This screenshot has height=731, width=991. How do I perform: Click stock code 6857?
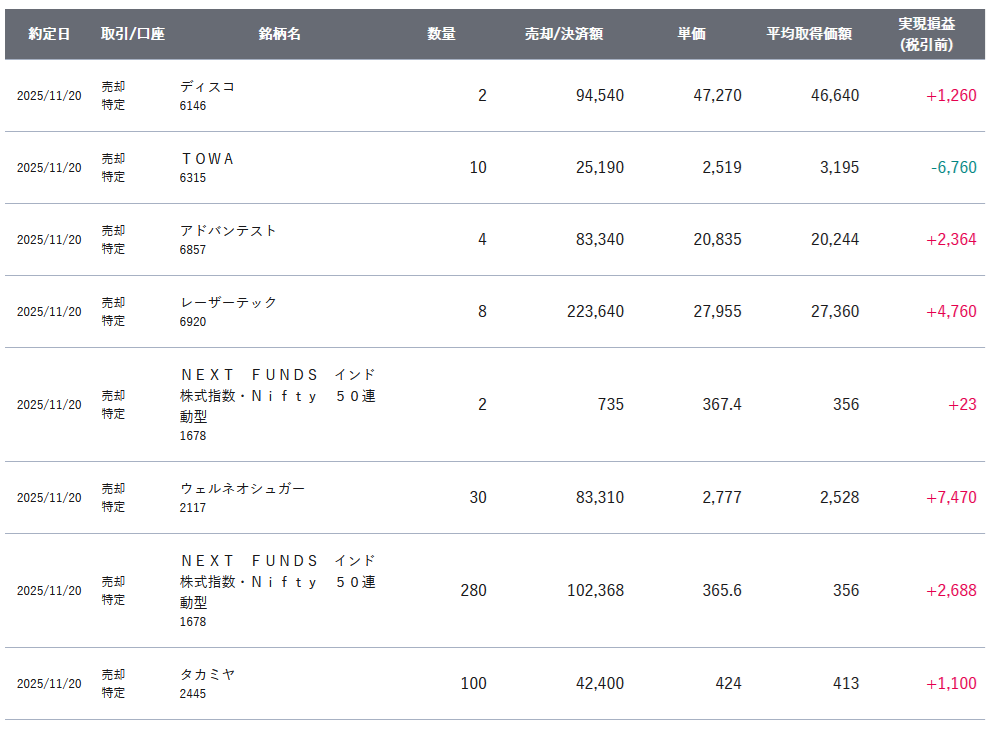click(193, 249)
